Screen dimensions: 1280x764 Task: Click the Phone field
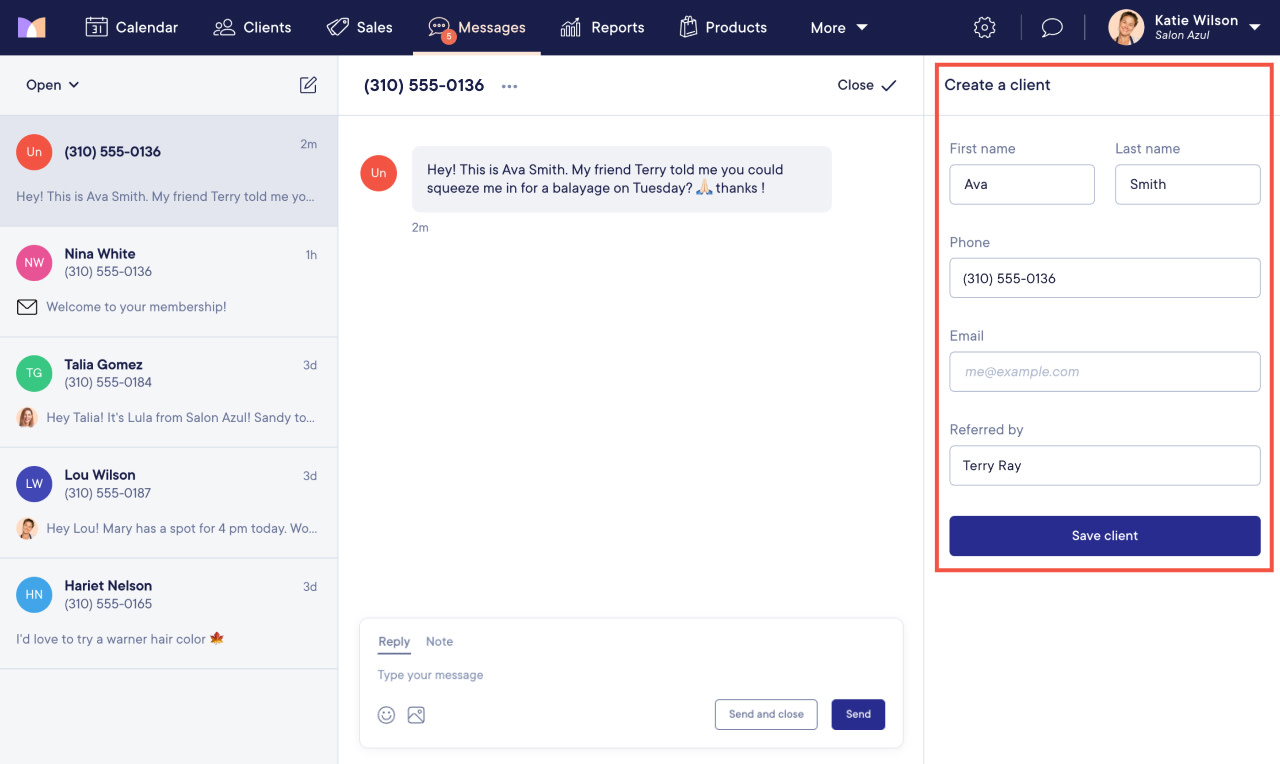click(1105, 278)
